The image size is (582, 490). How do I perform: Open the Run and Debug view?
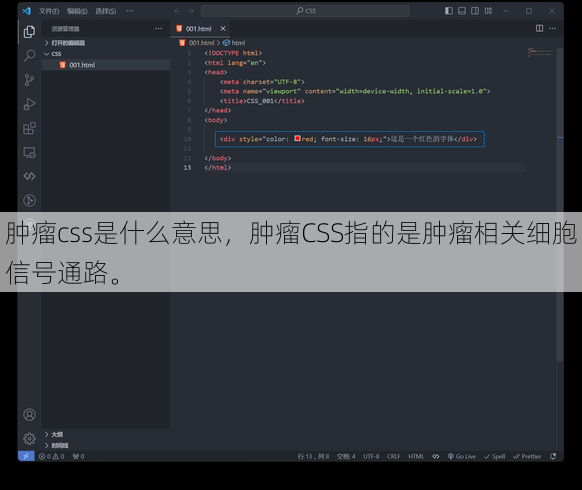[29, 104]
